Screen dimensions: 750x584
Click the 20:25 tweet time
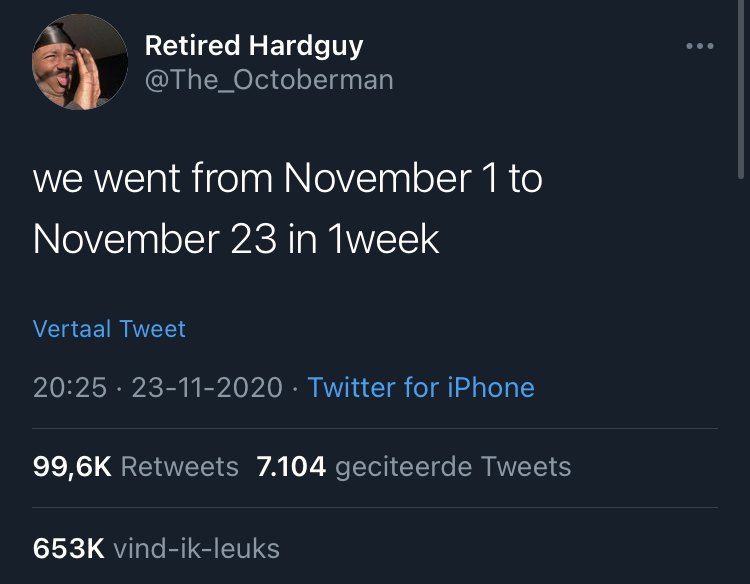pos(69,387)
